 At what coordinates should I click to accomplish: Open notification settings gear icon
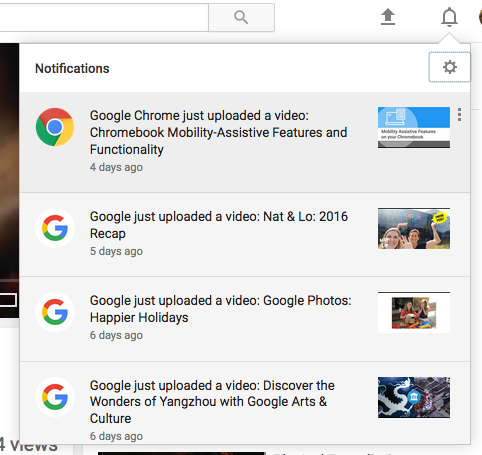pyautogui.click(x=450, y=67)
